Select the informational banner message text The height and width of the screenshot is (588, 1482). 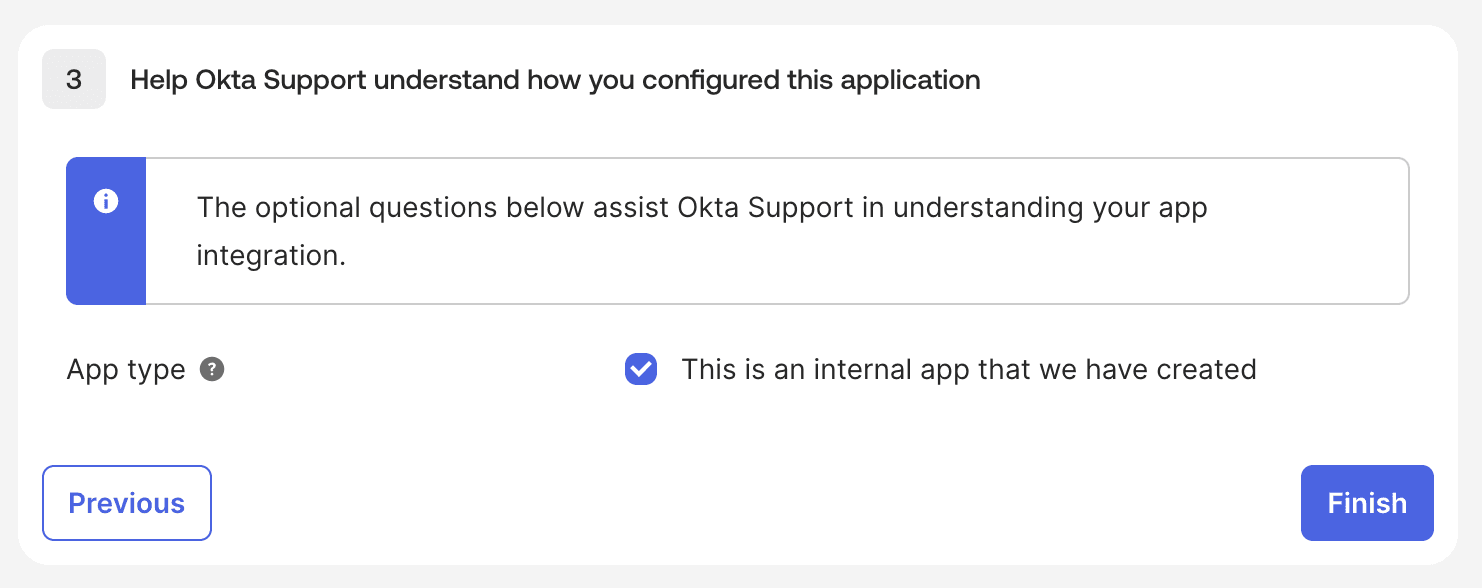[700, 230]
